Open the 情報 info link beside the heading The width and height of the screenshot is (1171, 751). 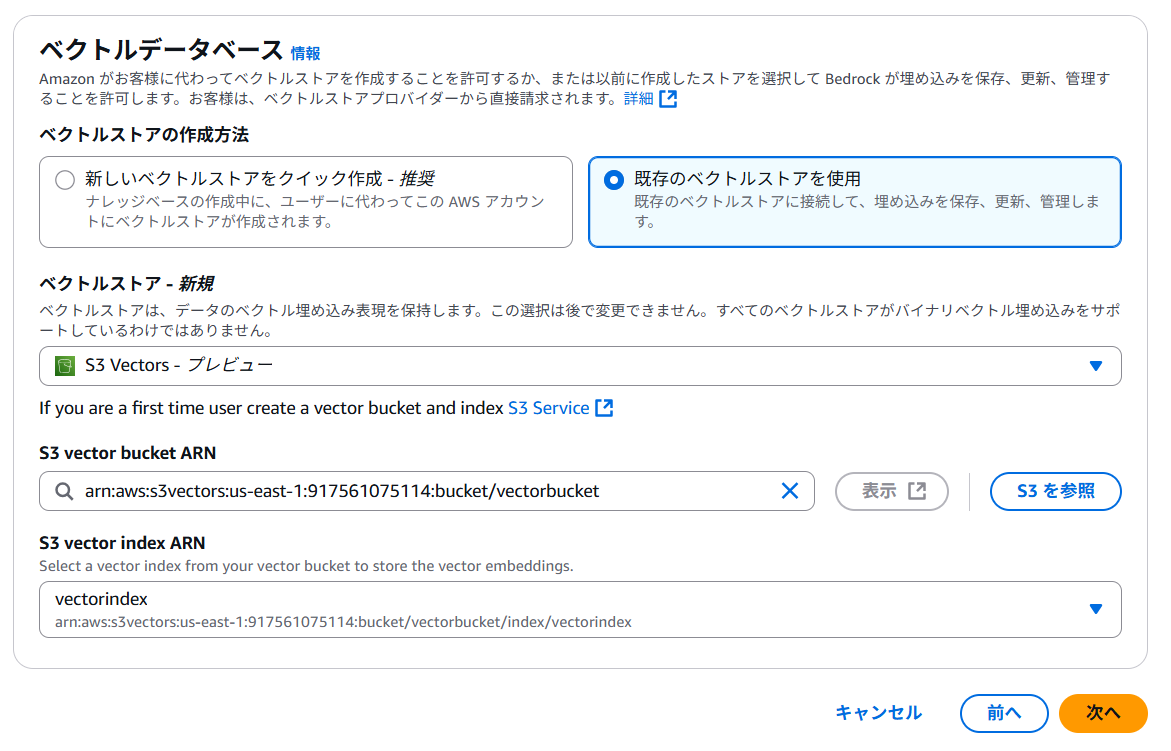305,54
